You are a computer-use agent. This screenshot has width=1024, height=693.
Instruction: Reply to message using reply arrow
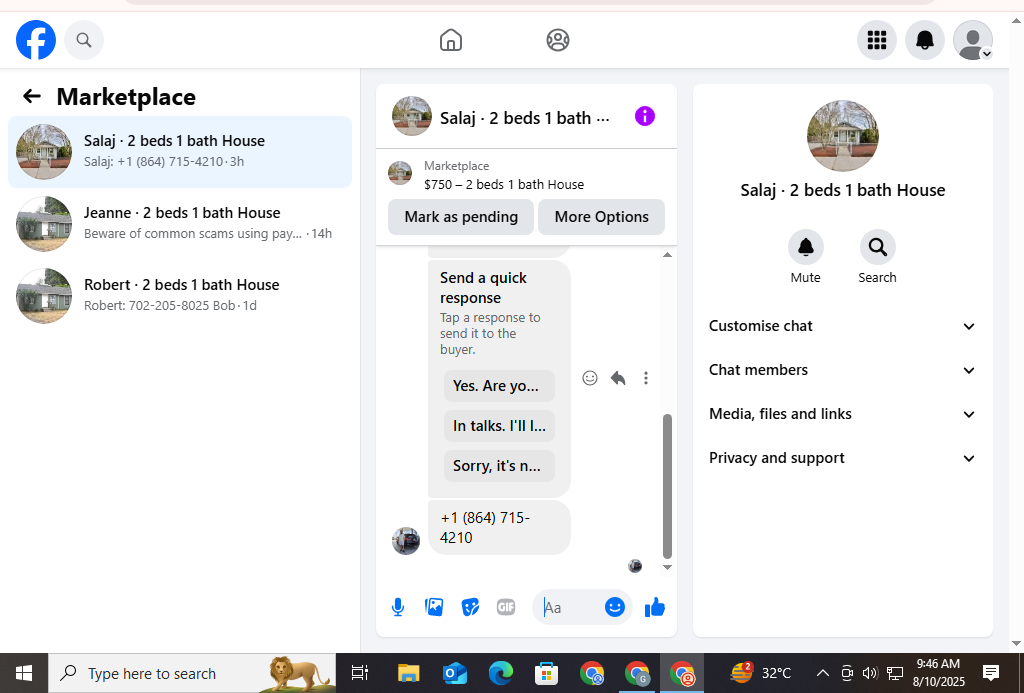coord(618,378)
